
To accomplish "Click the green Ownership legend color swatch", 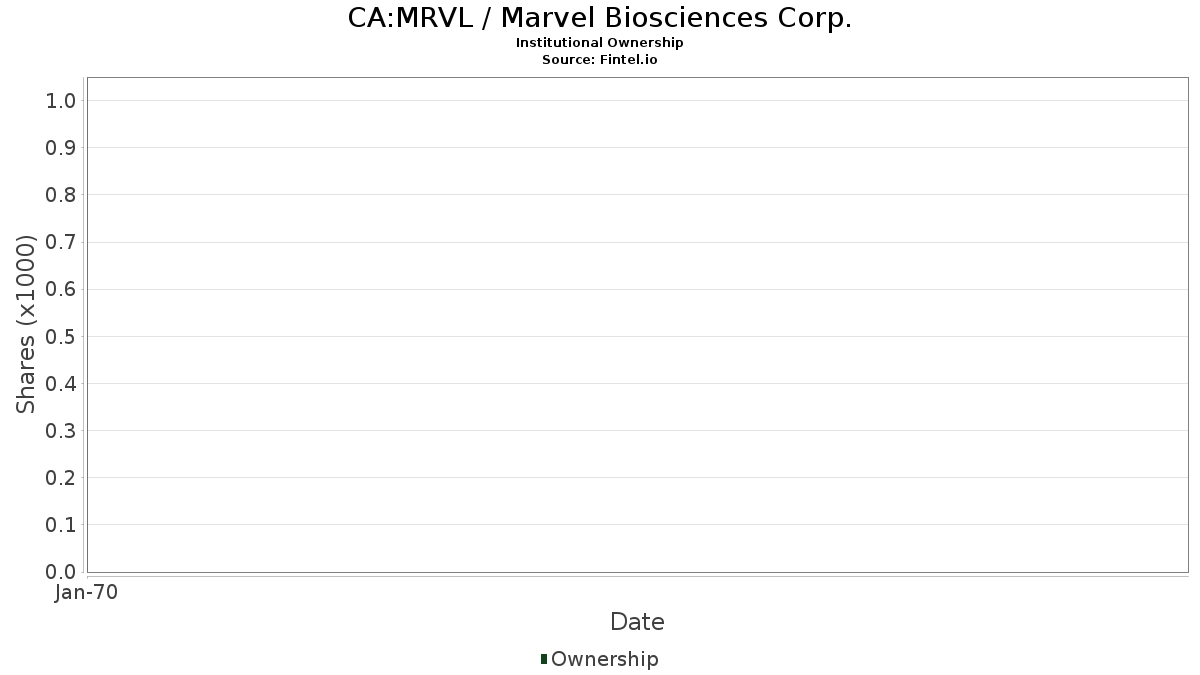I will coord(544,659).
